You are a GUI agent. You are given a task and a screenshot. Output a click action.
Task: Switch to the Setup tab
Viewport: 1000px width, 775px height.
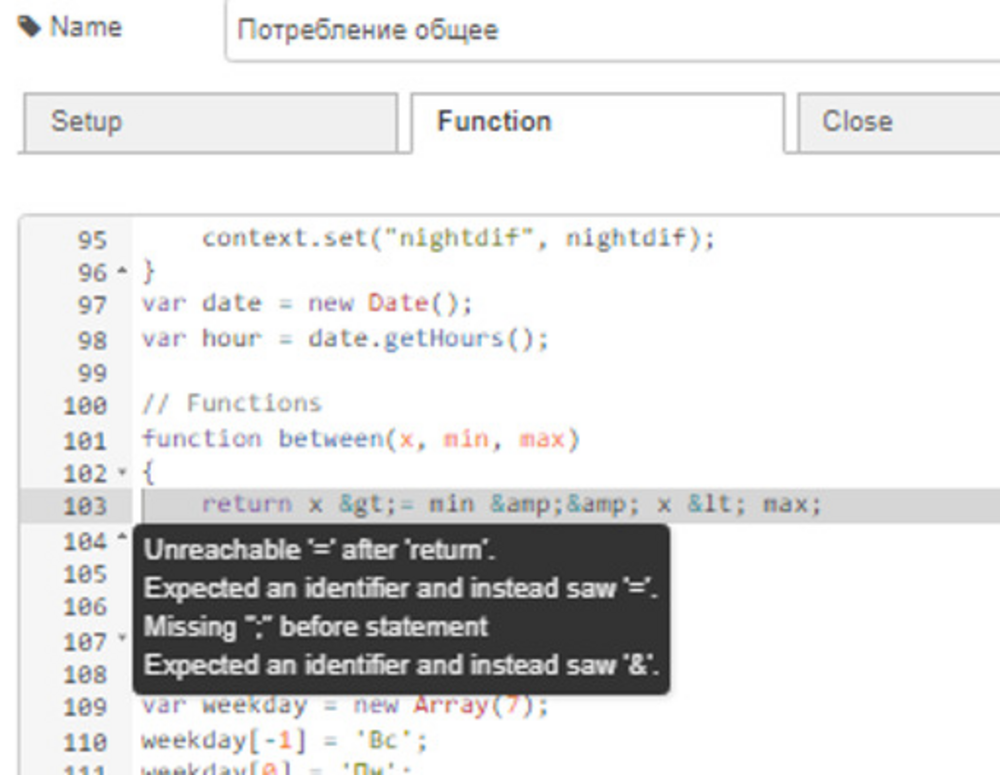[210, 122]
